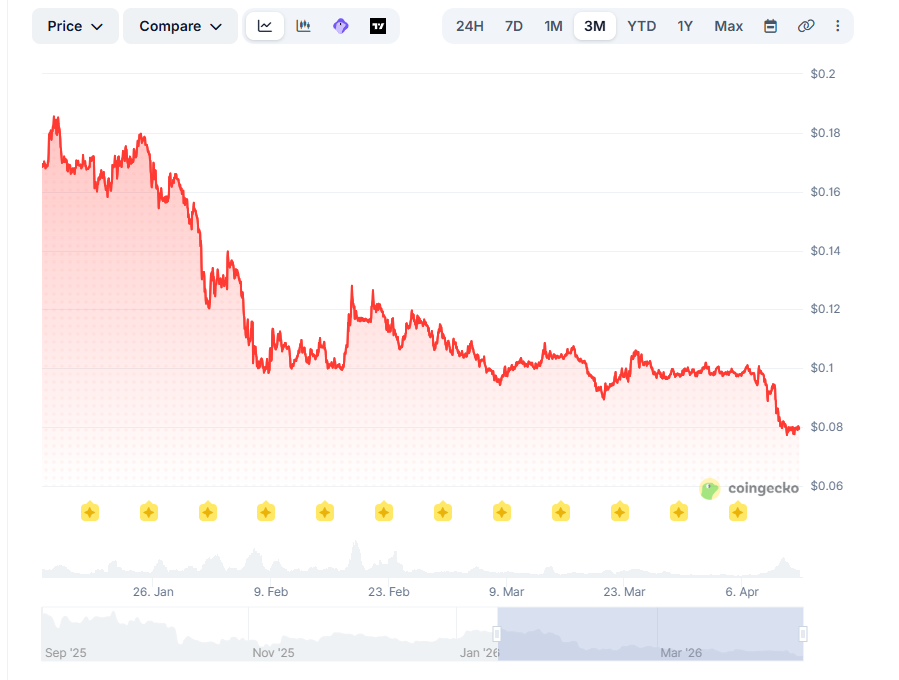This screenshot has height=680, width=899.
Task: Expand the Compare dropdown
Action: coord(180,26)
